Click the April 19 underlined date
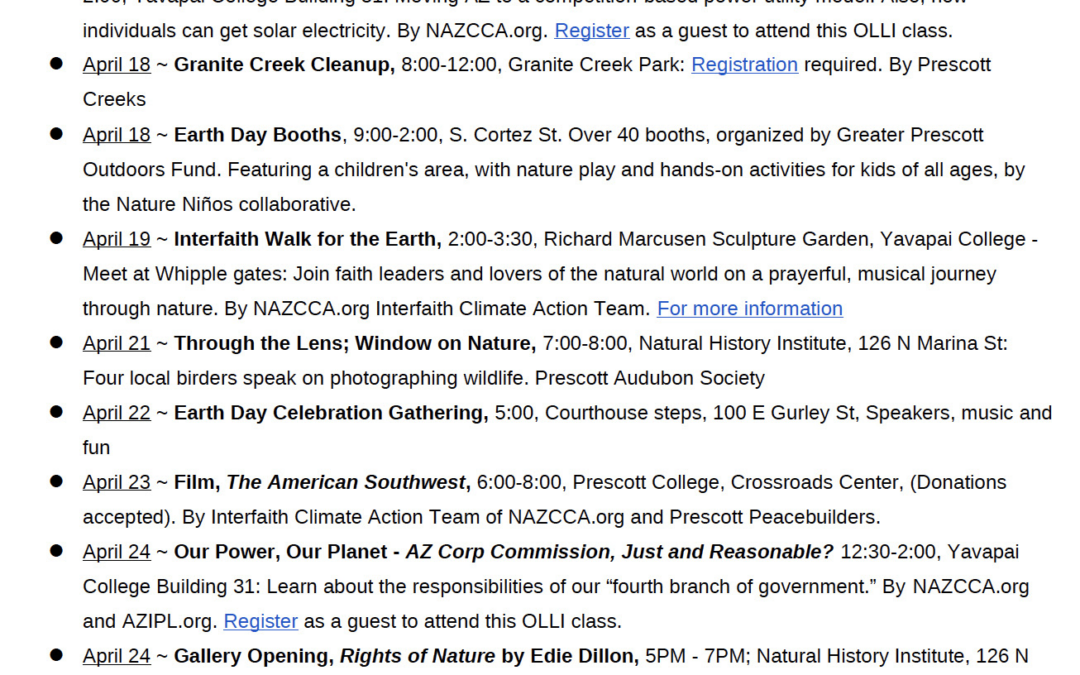1080x675 pixels. click(116, 239)
